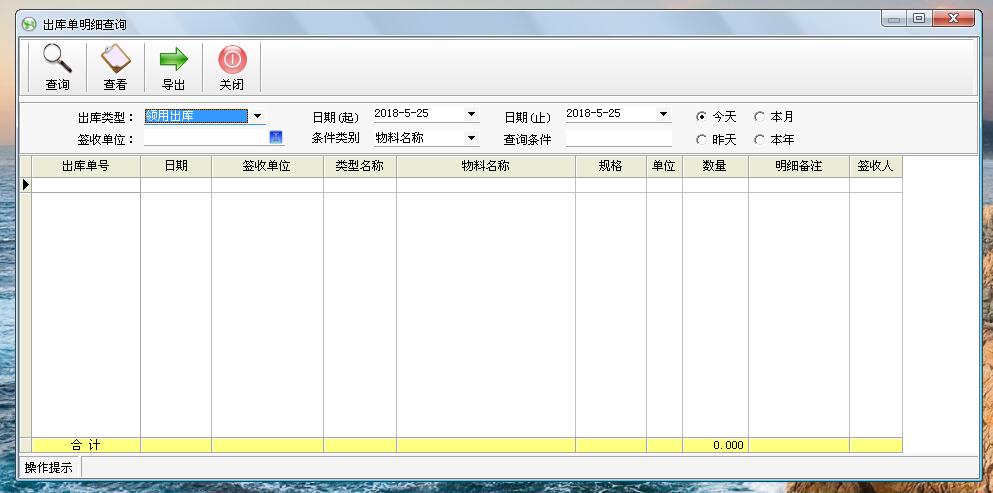The height and width of the screenshot is (493, 993).
Task: Click the 物料名称 column header
Action: 485,166
